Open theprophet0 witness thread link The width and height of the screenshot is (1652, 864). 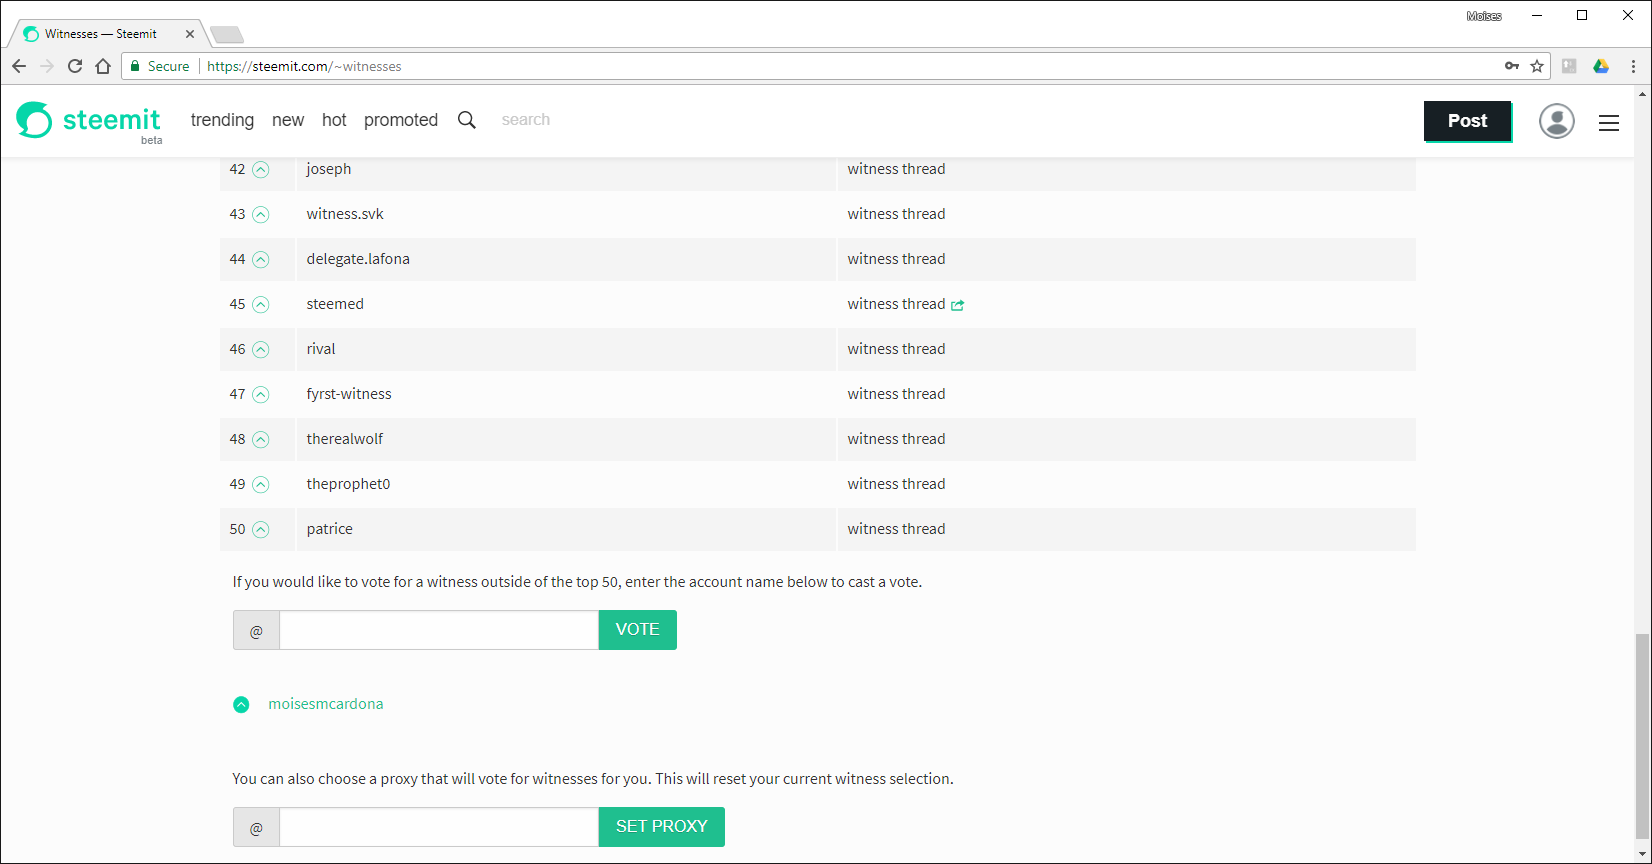click(896, 484)
